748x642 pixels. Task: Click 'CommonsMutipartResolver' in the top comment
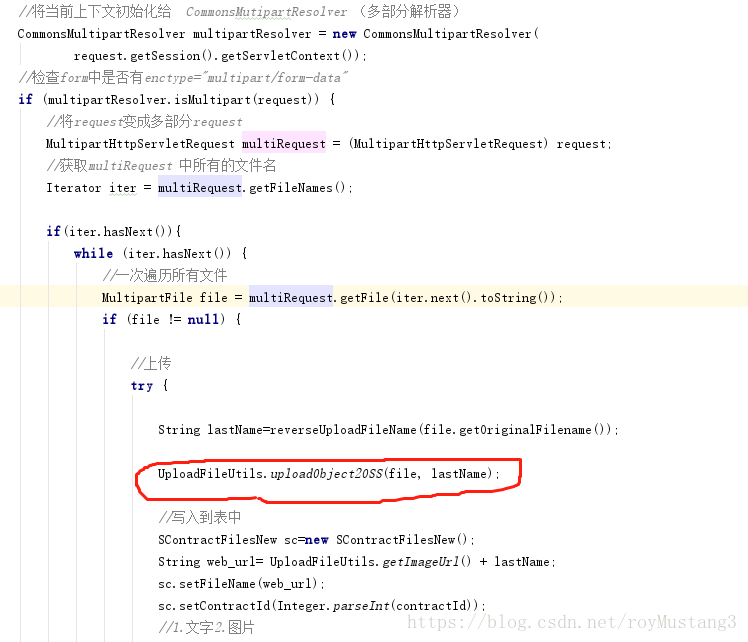[266, 12]
